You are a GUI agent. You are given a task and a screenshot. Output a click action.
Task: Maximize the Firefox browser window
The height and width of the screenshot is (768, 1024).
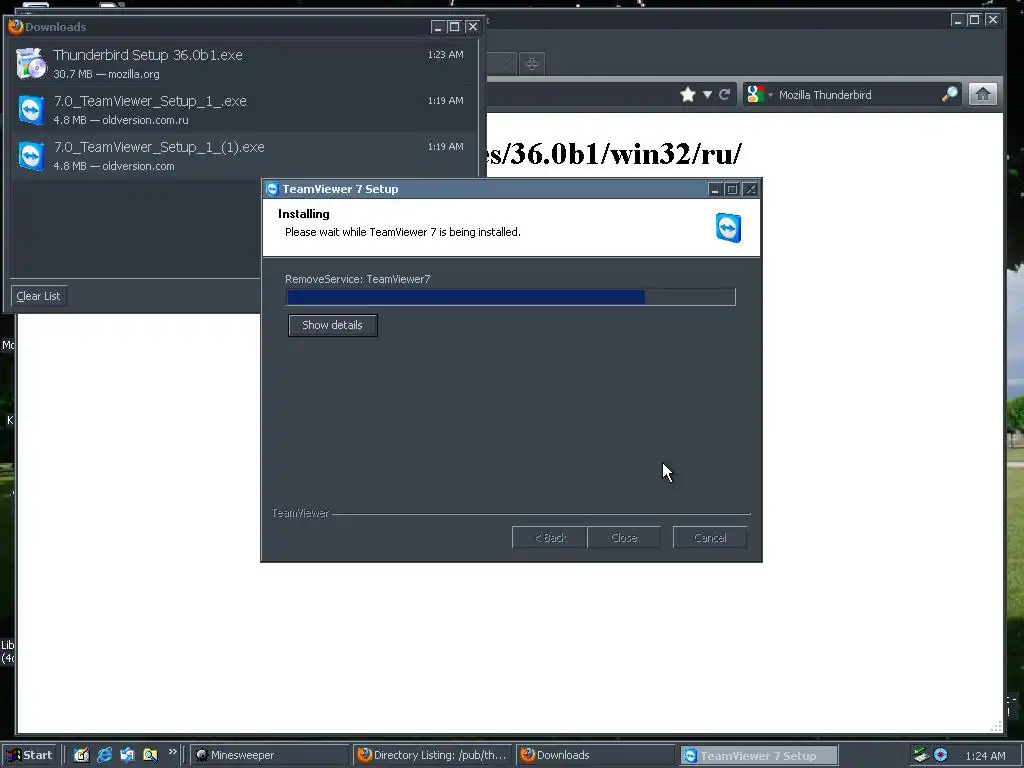click(974, 20)
